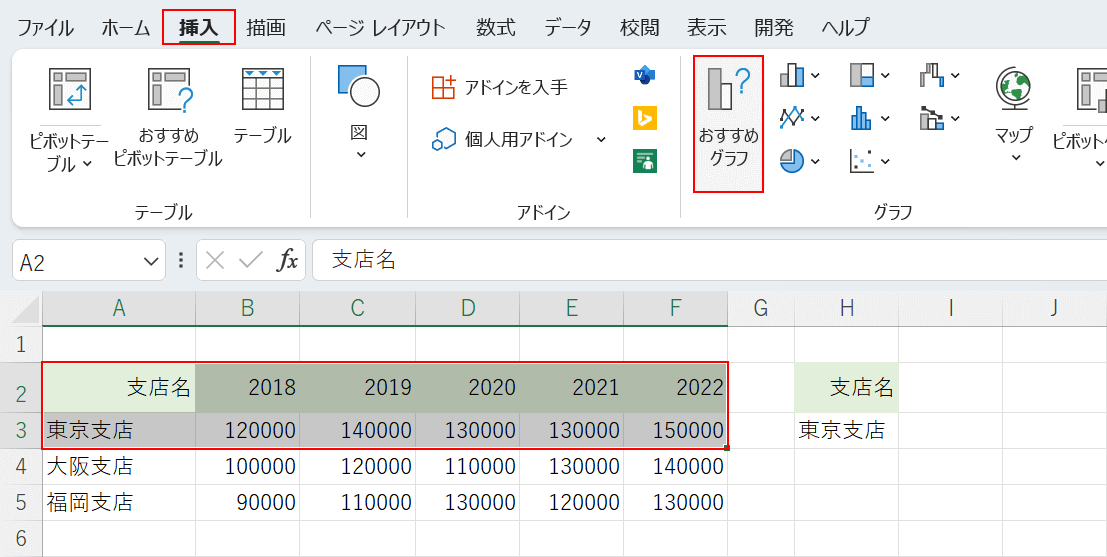This screenshot has height=557, width=1107.
Task: Open the Bing Maps add-in
Action: tap(645, 118)
